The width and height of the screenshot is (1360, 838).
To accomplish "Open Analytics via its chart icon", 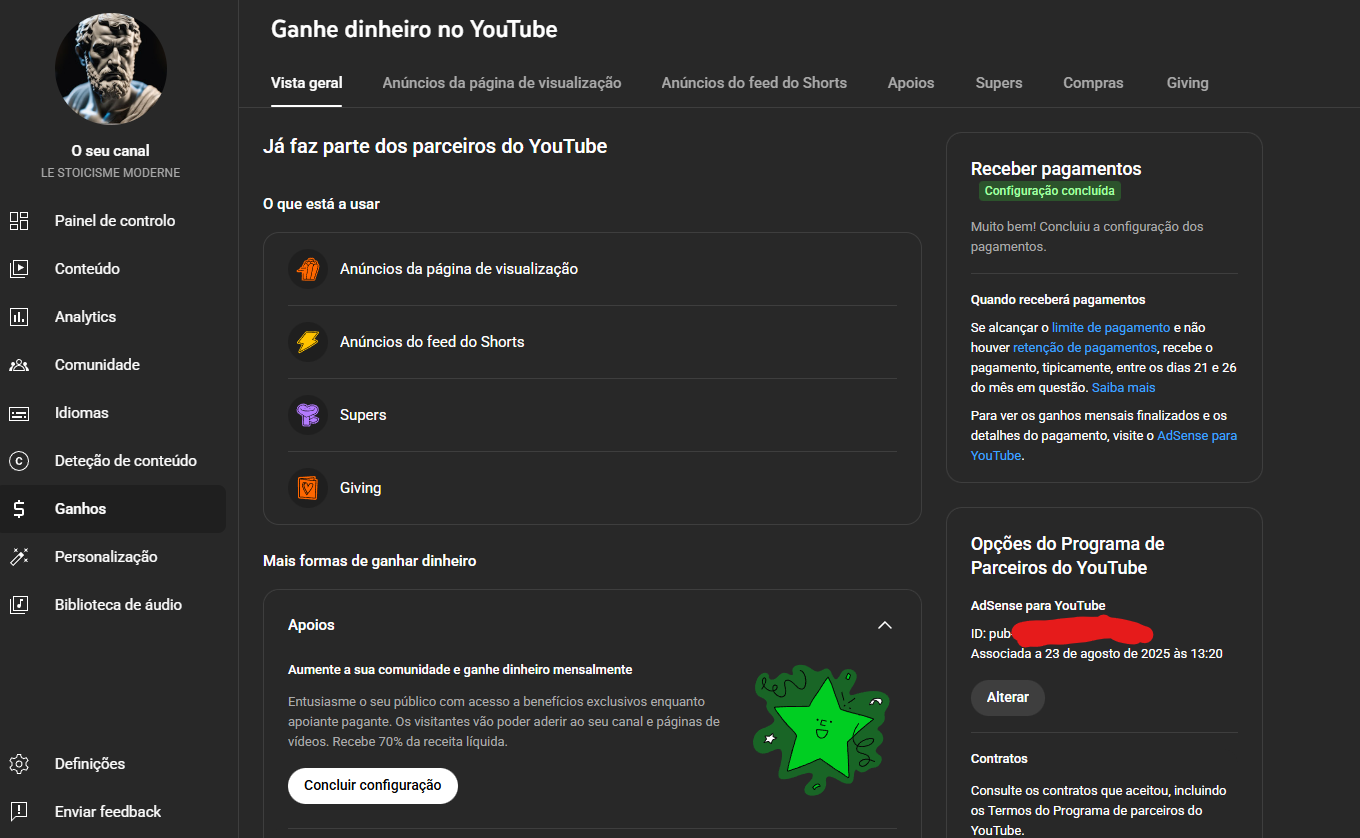I will (19, 317).
